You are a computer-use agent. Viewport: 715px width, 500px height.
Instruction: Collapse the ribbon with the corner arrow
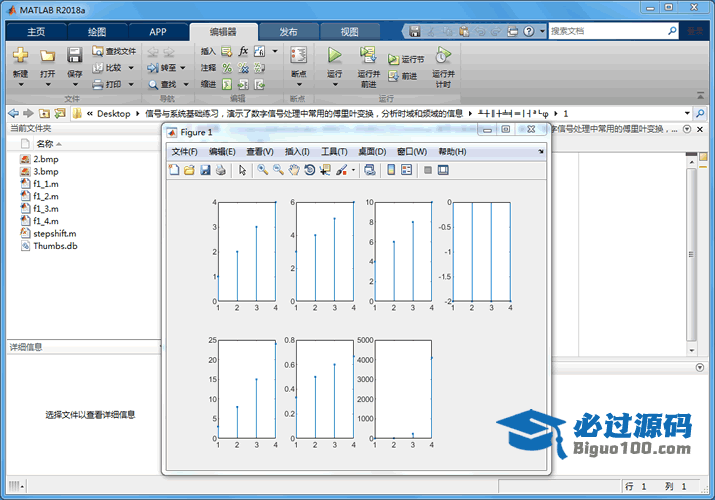700,95
